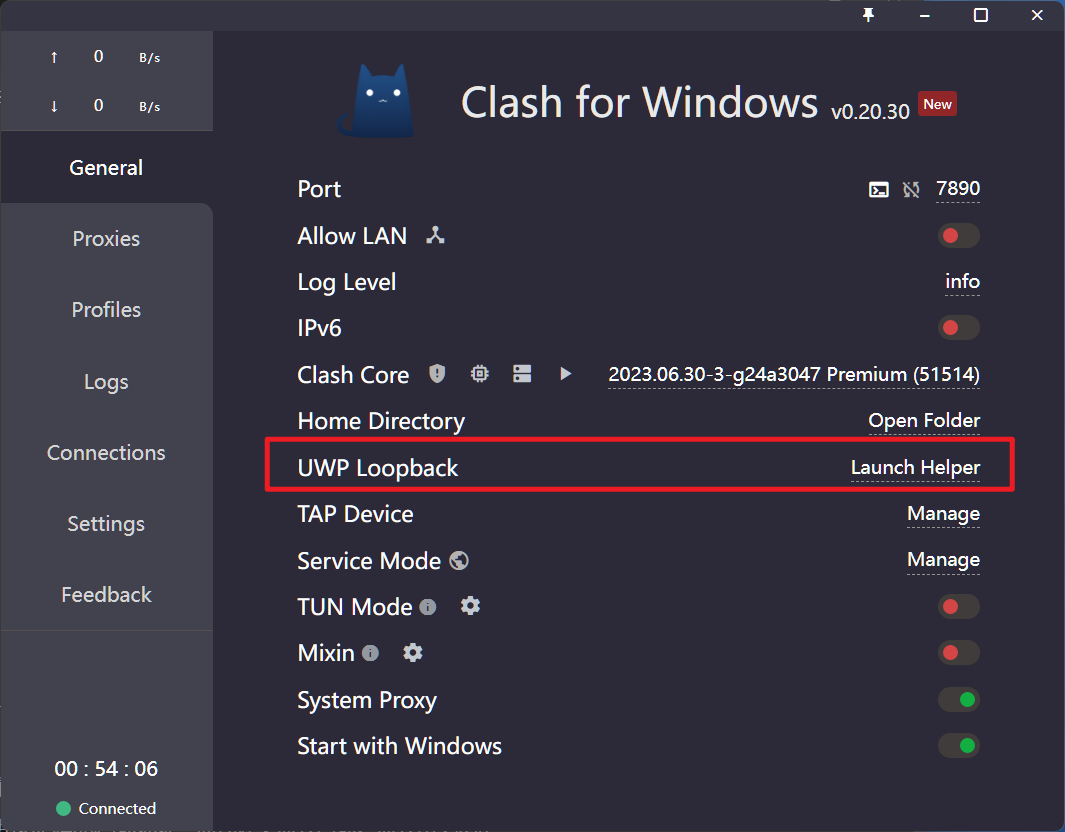Pin the window using the pin icon
Image resolution: width=1065 pixels, height=832 pixels.
tap(868, 14)
